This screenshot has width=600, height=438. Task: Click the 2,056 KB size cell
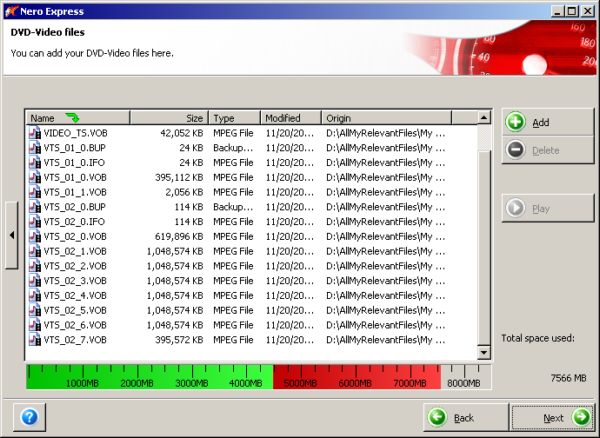pyautogui.click(x=184, y=192)
